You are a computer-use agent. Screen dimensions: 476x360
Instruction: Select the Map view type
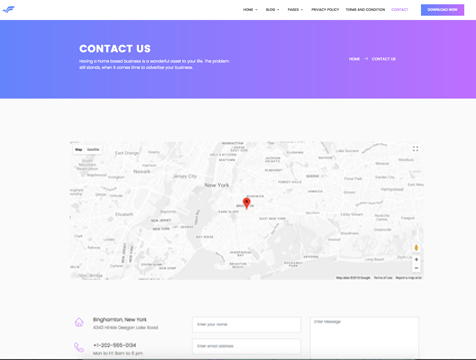coord(79,149)
